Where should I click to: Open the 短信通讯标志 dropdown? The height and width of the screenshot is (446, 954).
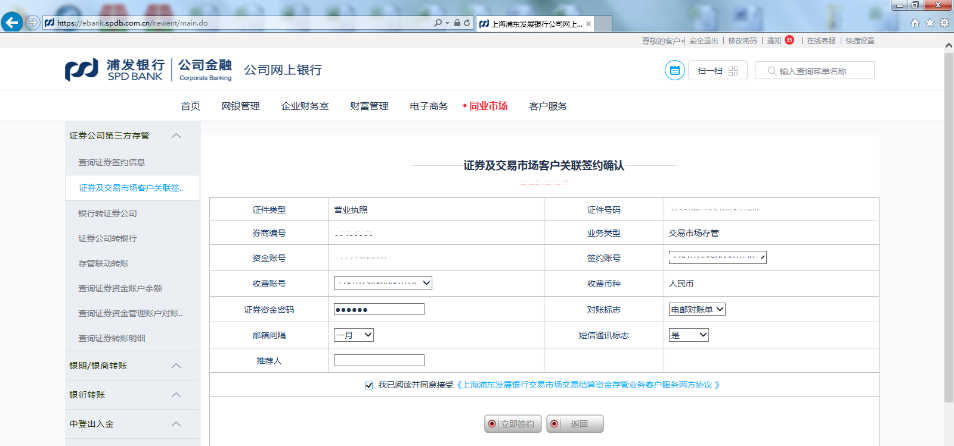(x=688, y=335)
